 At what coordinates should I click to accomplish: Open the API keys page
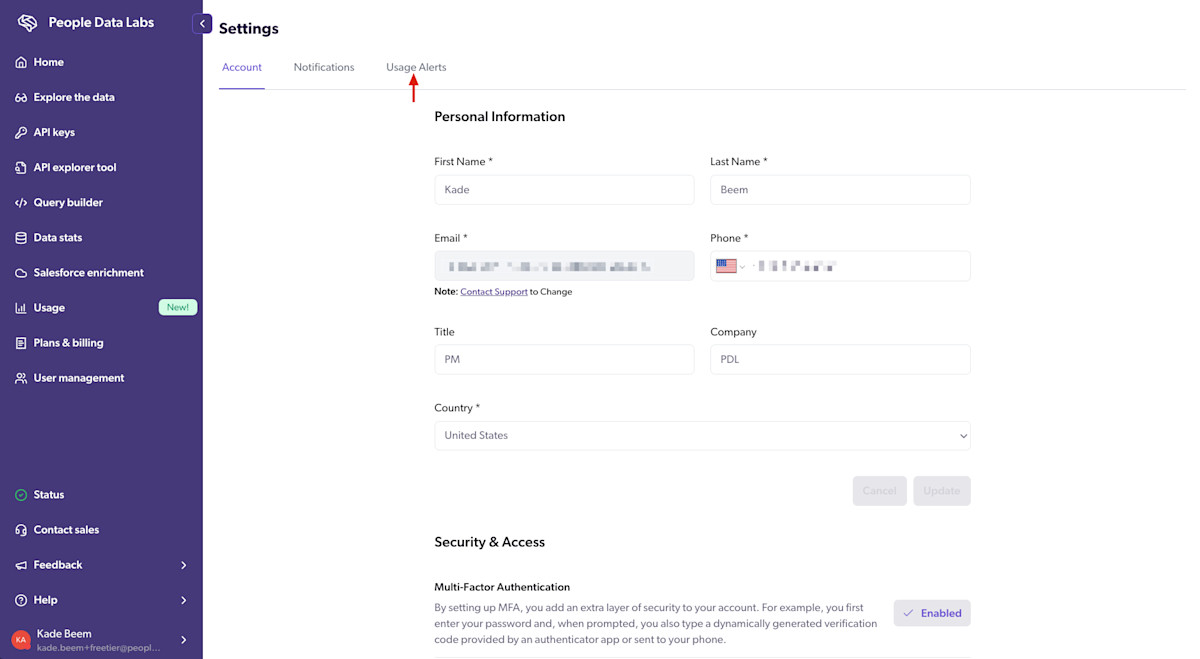[55, 131]
